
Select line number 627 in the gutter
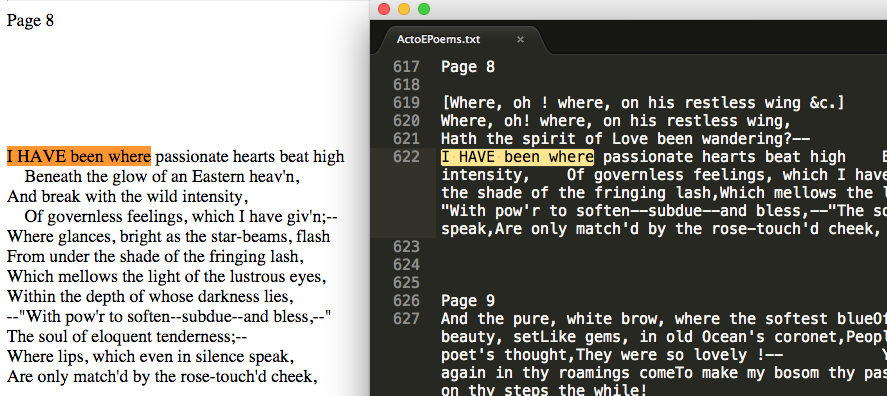click(406, 318)
